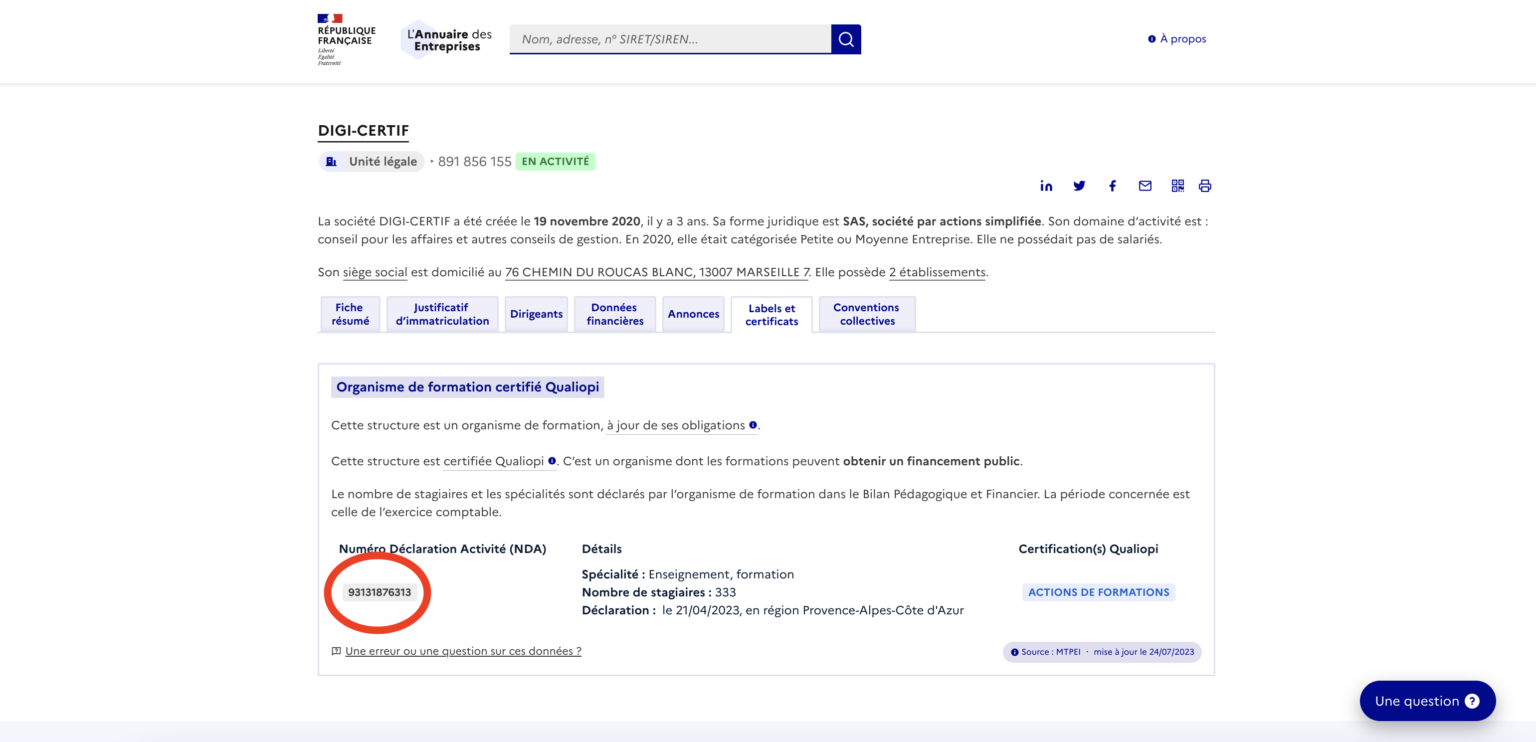
Task: Open the search magnifier icon
Action: (845, 38)
